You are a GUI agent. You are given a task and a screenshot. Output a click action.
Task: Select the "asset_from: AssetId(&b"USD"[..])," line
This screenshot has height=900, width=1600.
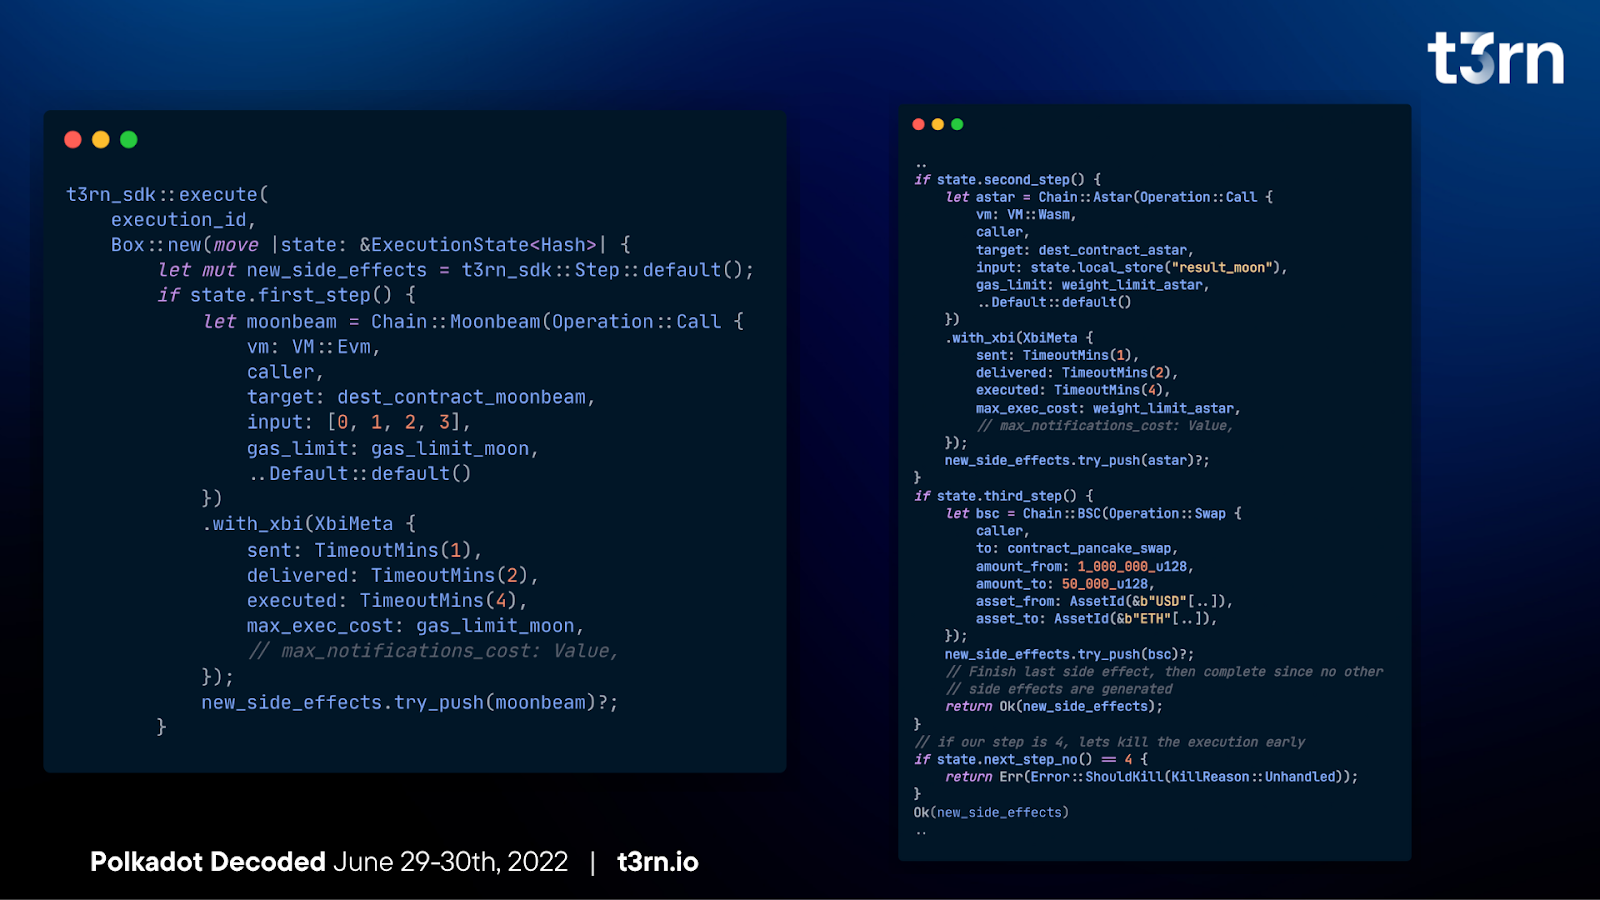coord(1104,602)
